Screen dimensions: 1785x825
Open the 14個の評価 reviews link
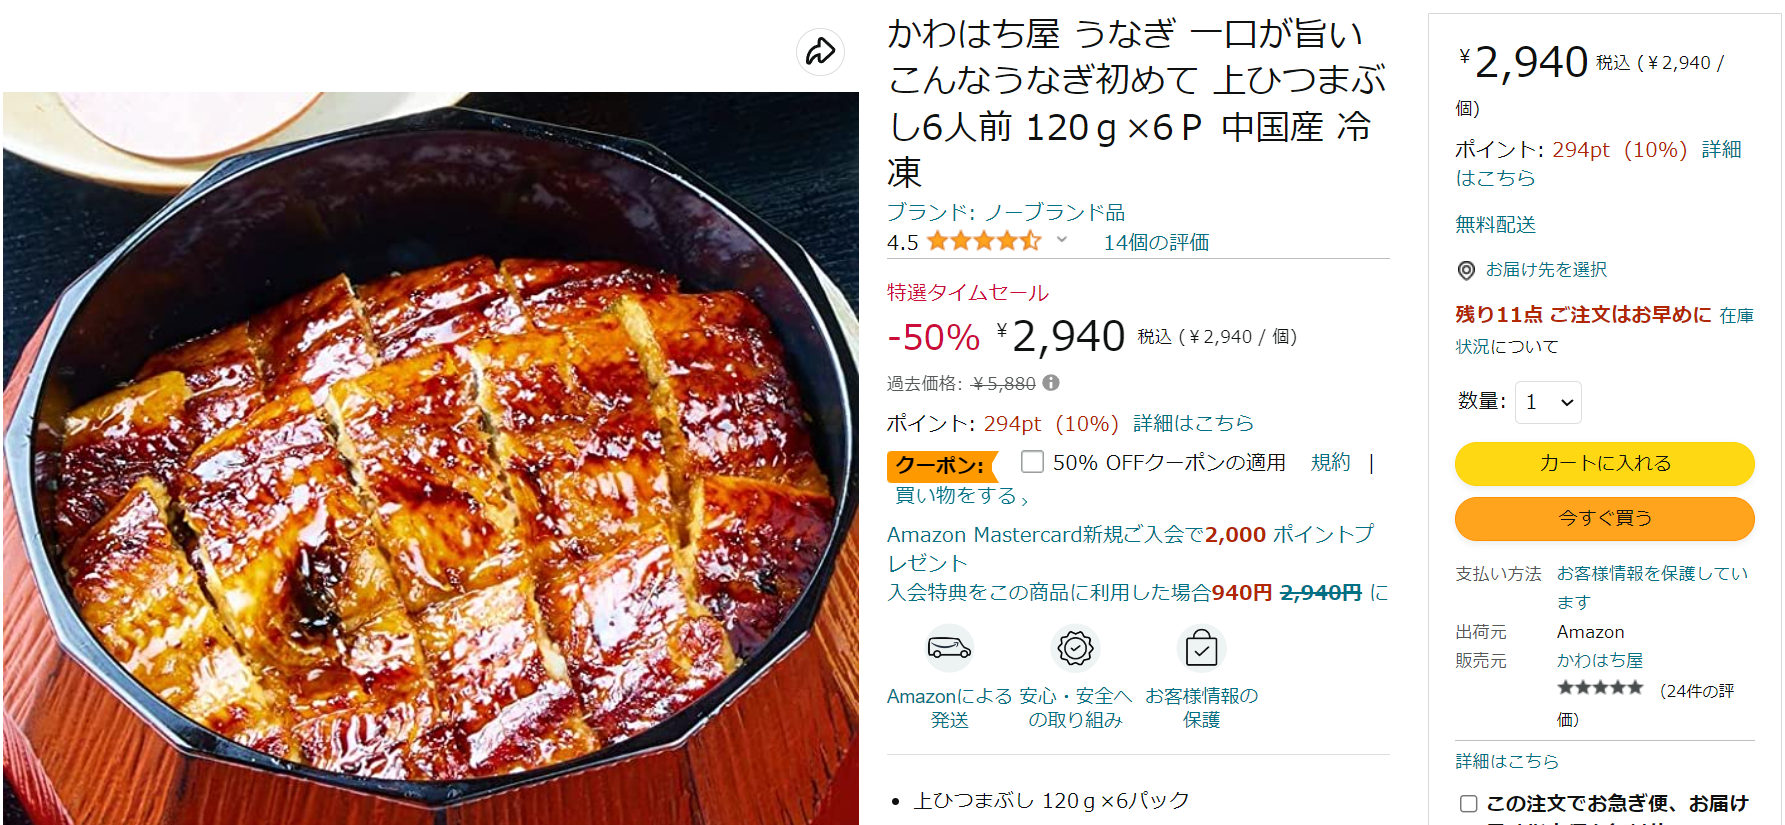point(1156,242)
